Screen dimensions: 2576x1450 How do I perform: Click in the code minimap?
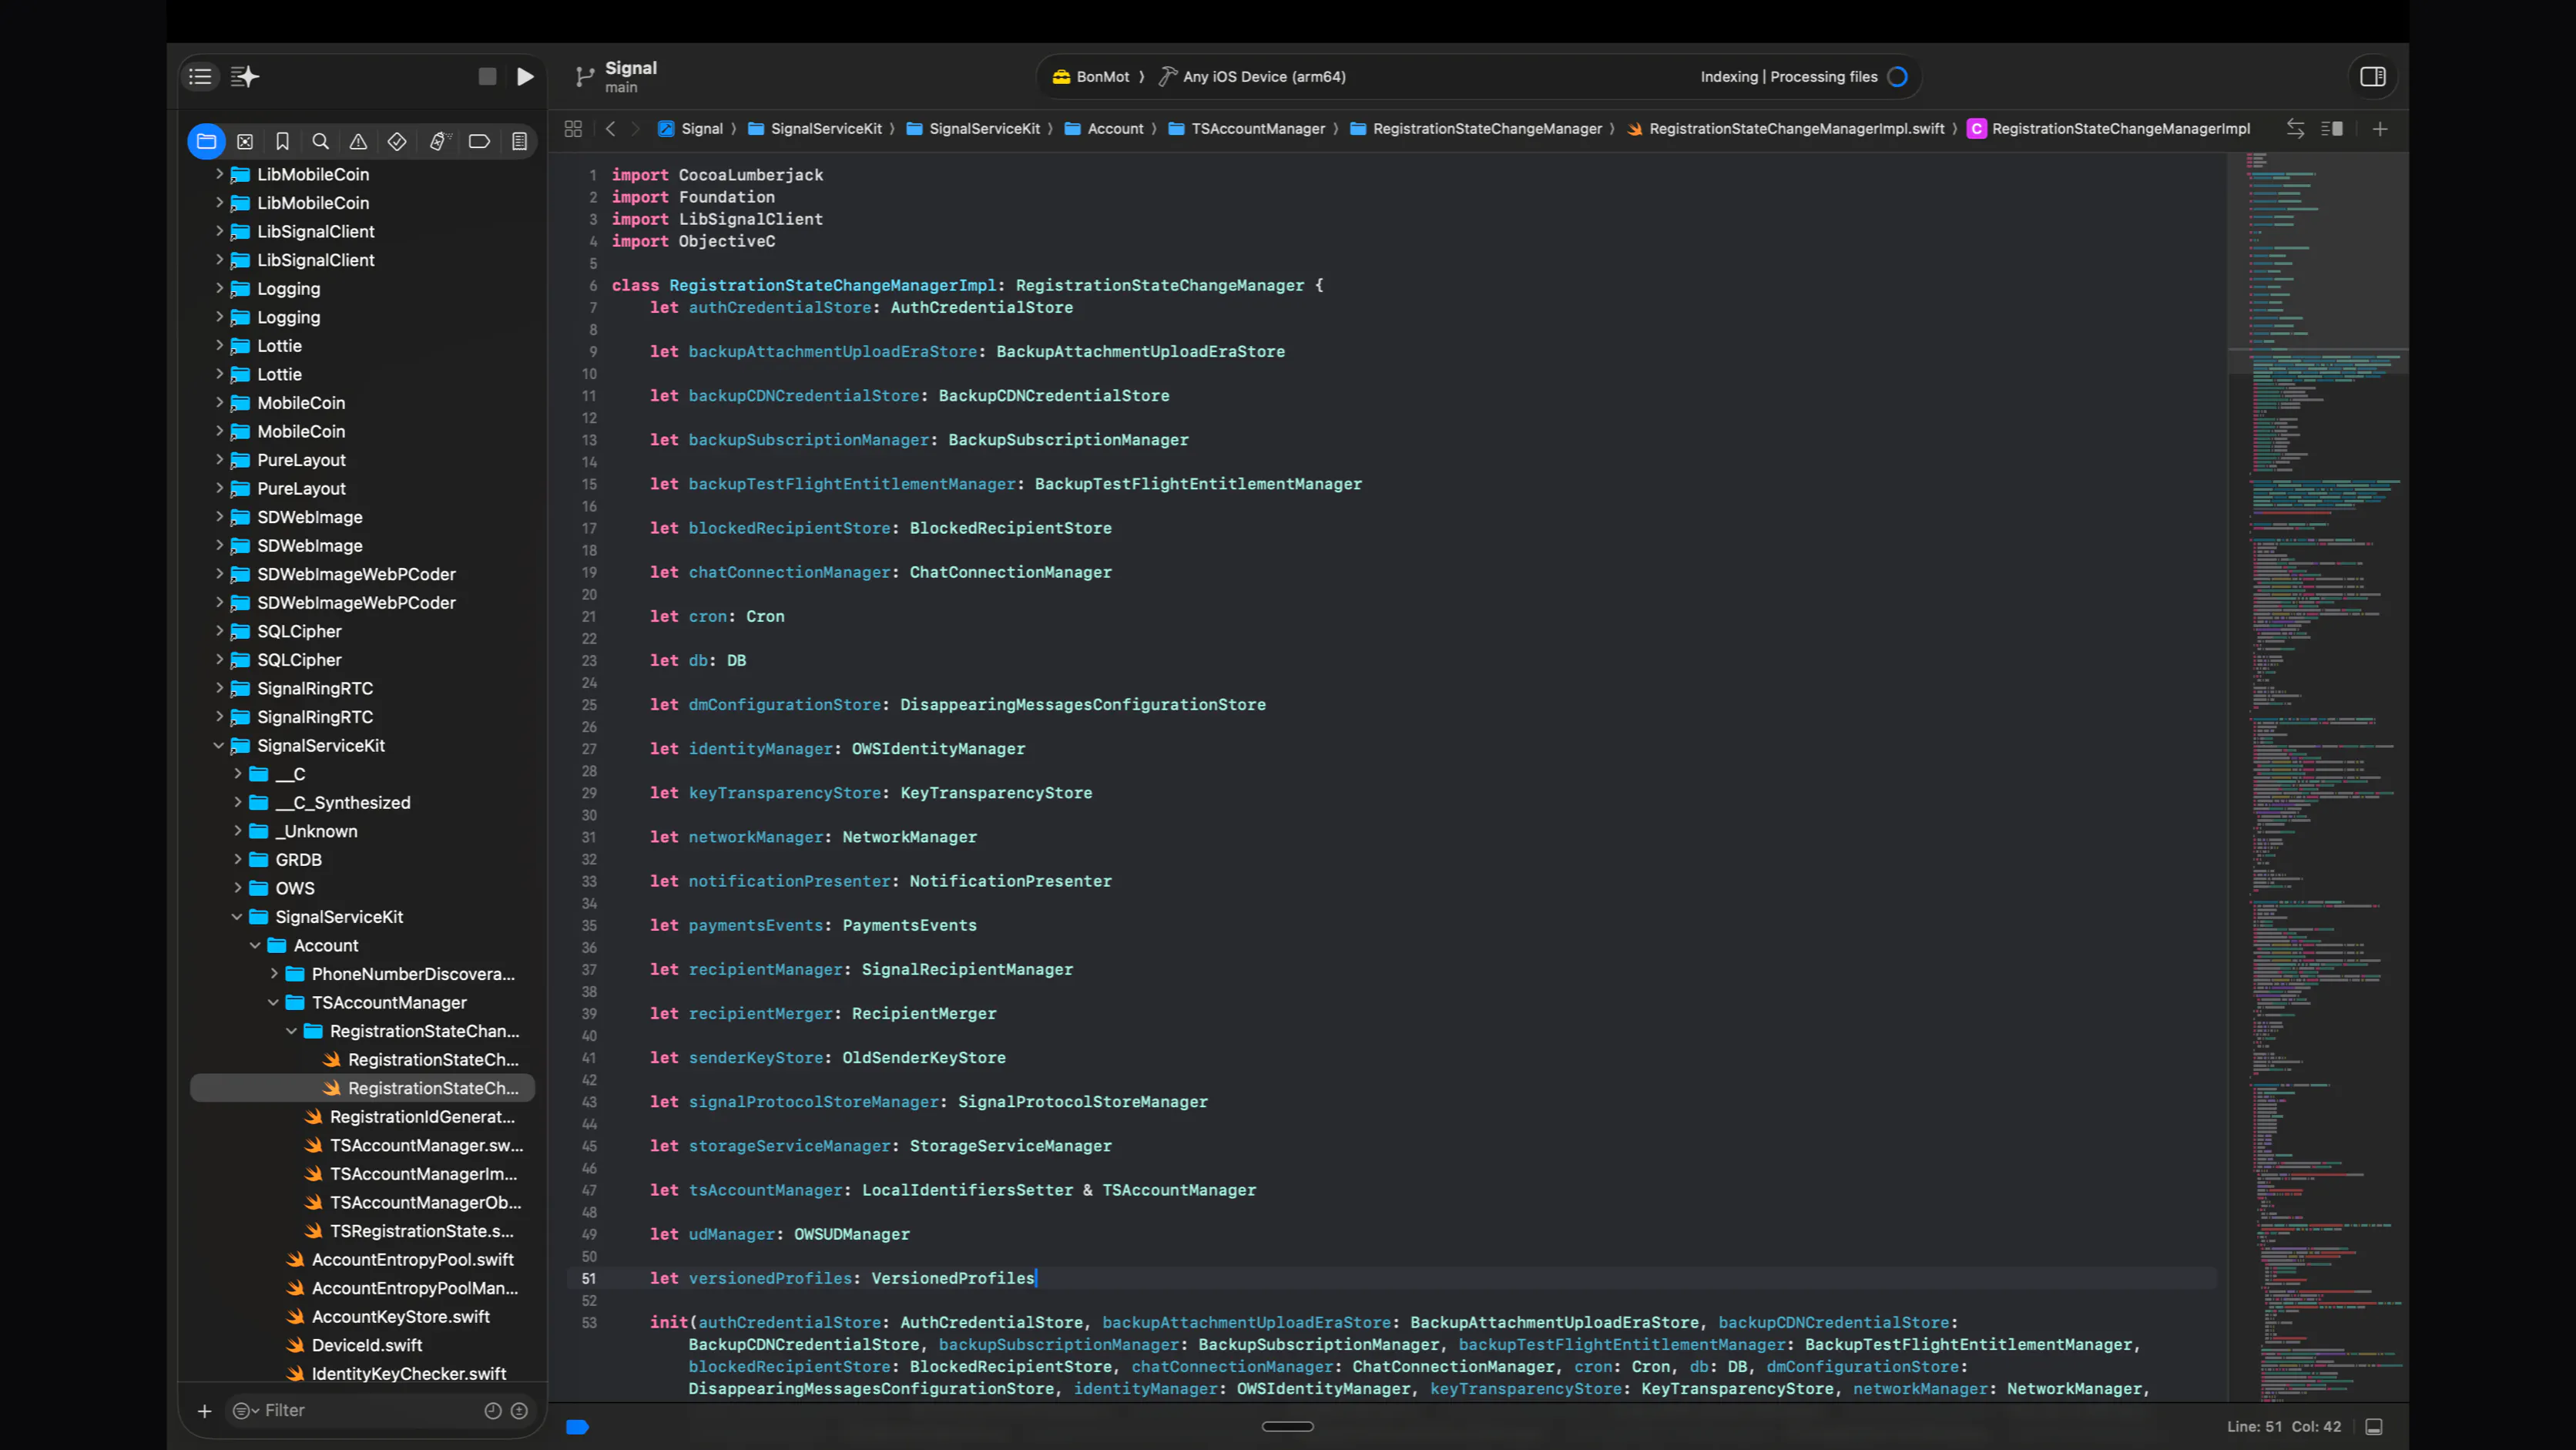point(2318,776)
